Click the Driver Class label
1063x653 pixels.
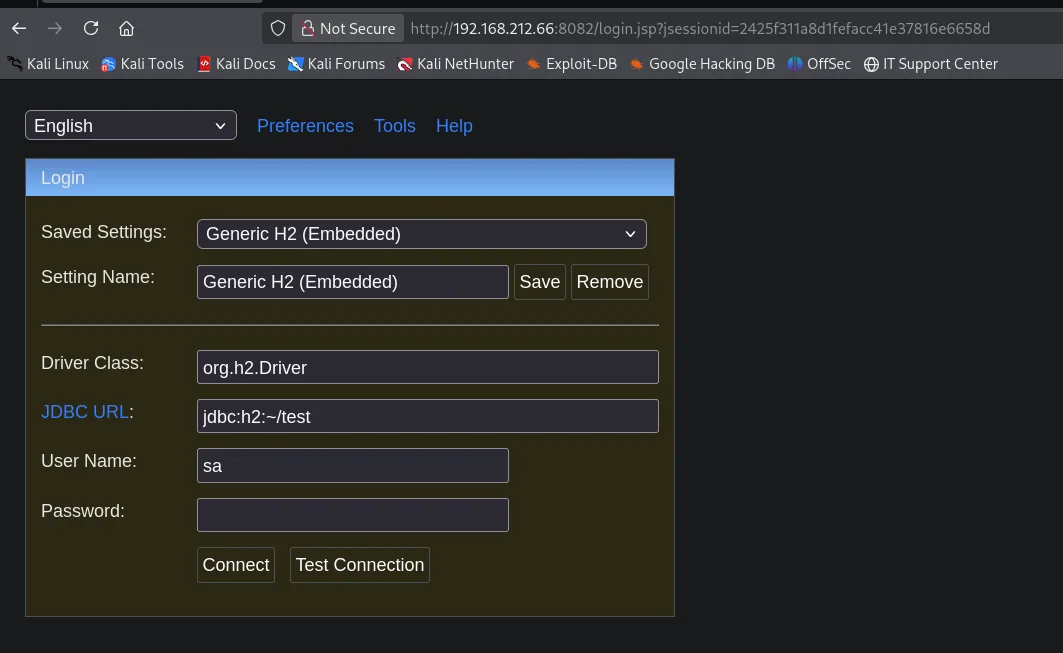tap(92, 363)
